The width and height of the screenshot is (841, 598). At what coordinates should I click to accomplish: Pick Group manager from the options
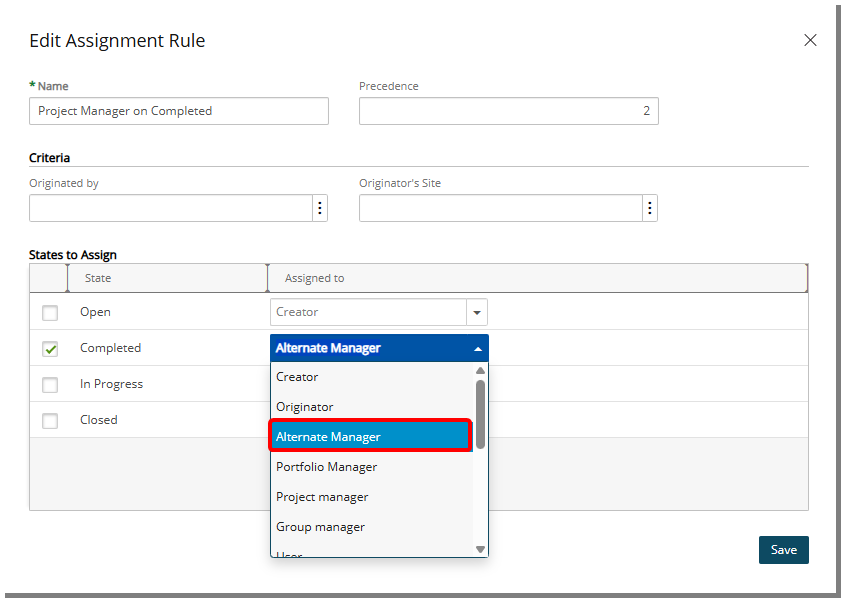322,526
